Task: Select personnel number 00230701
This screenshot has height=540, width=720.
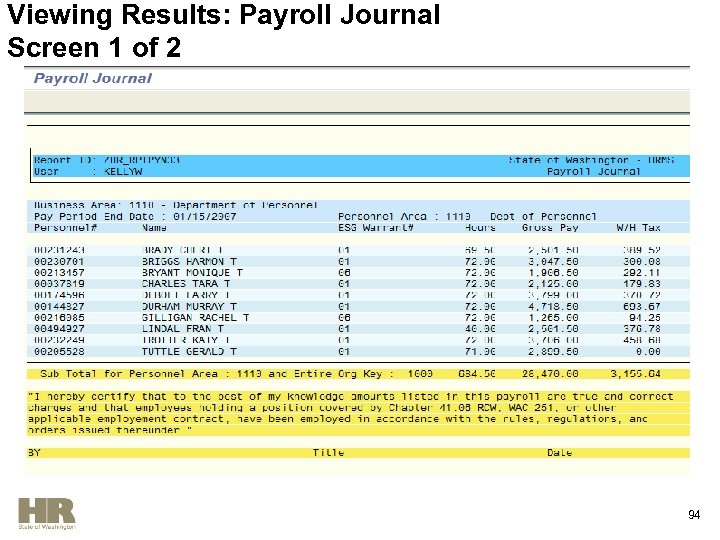Action: coord(59,262)
